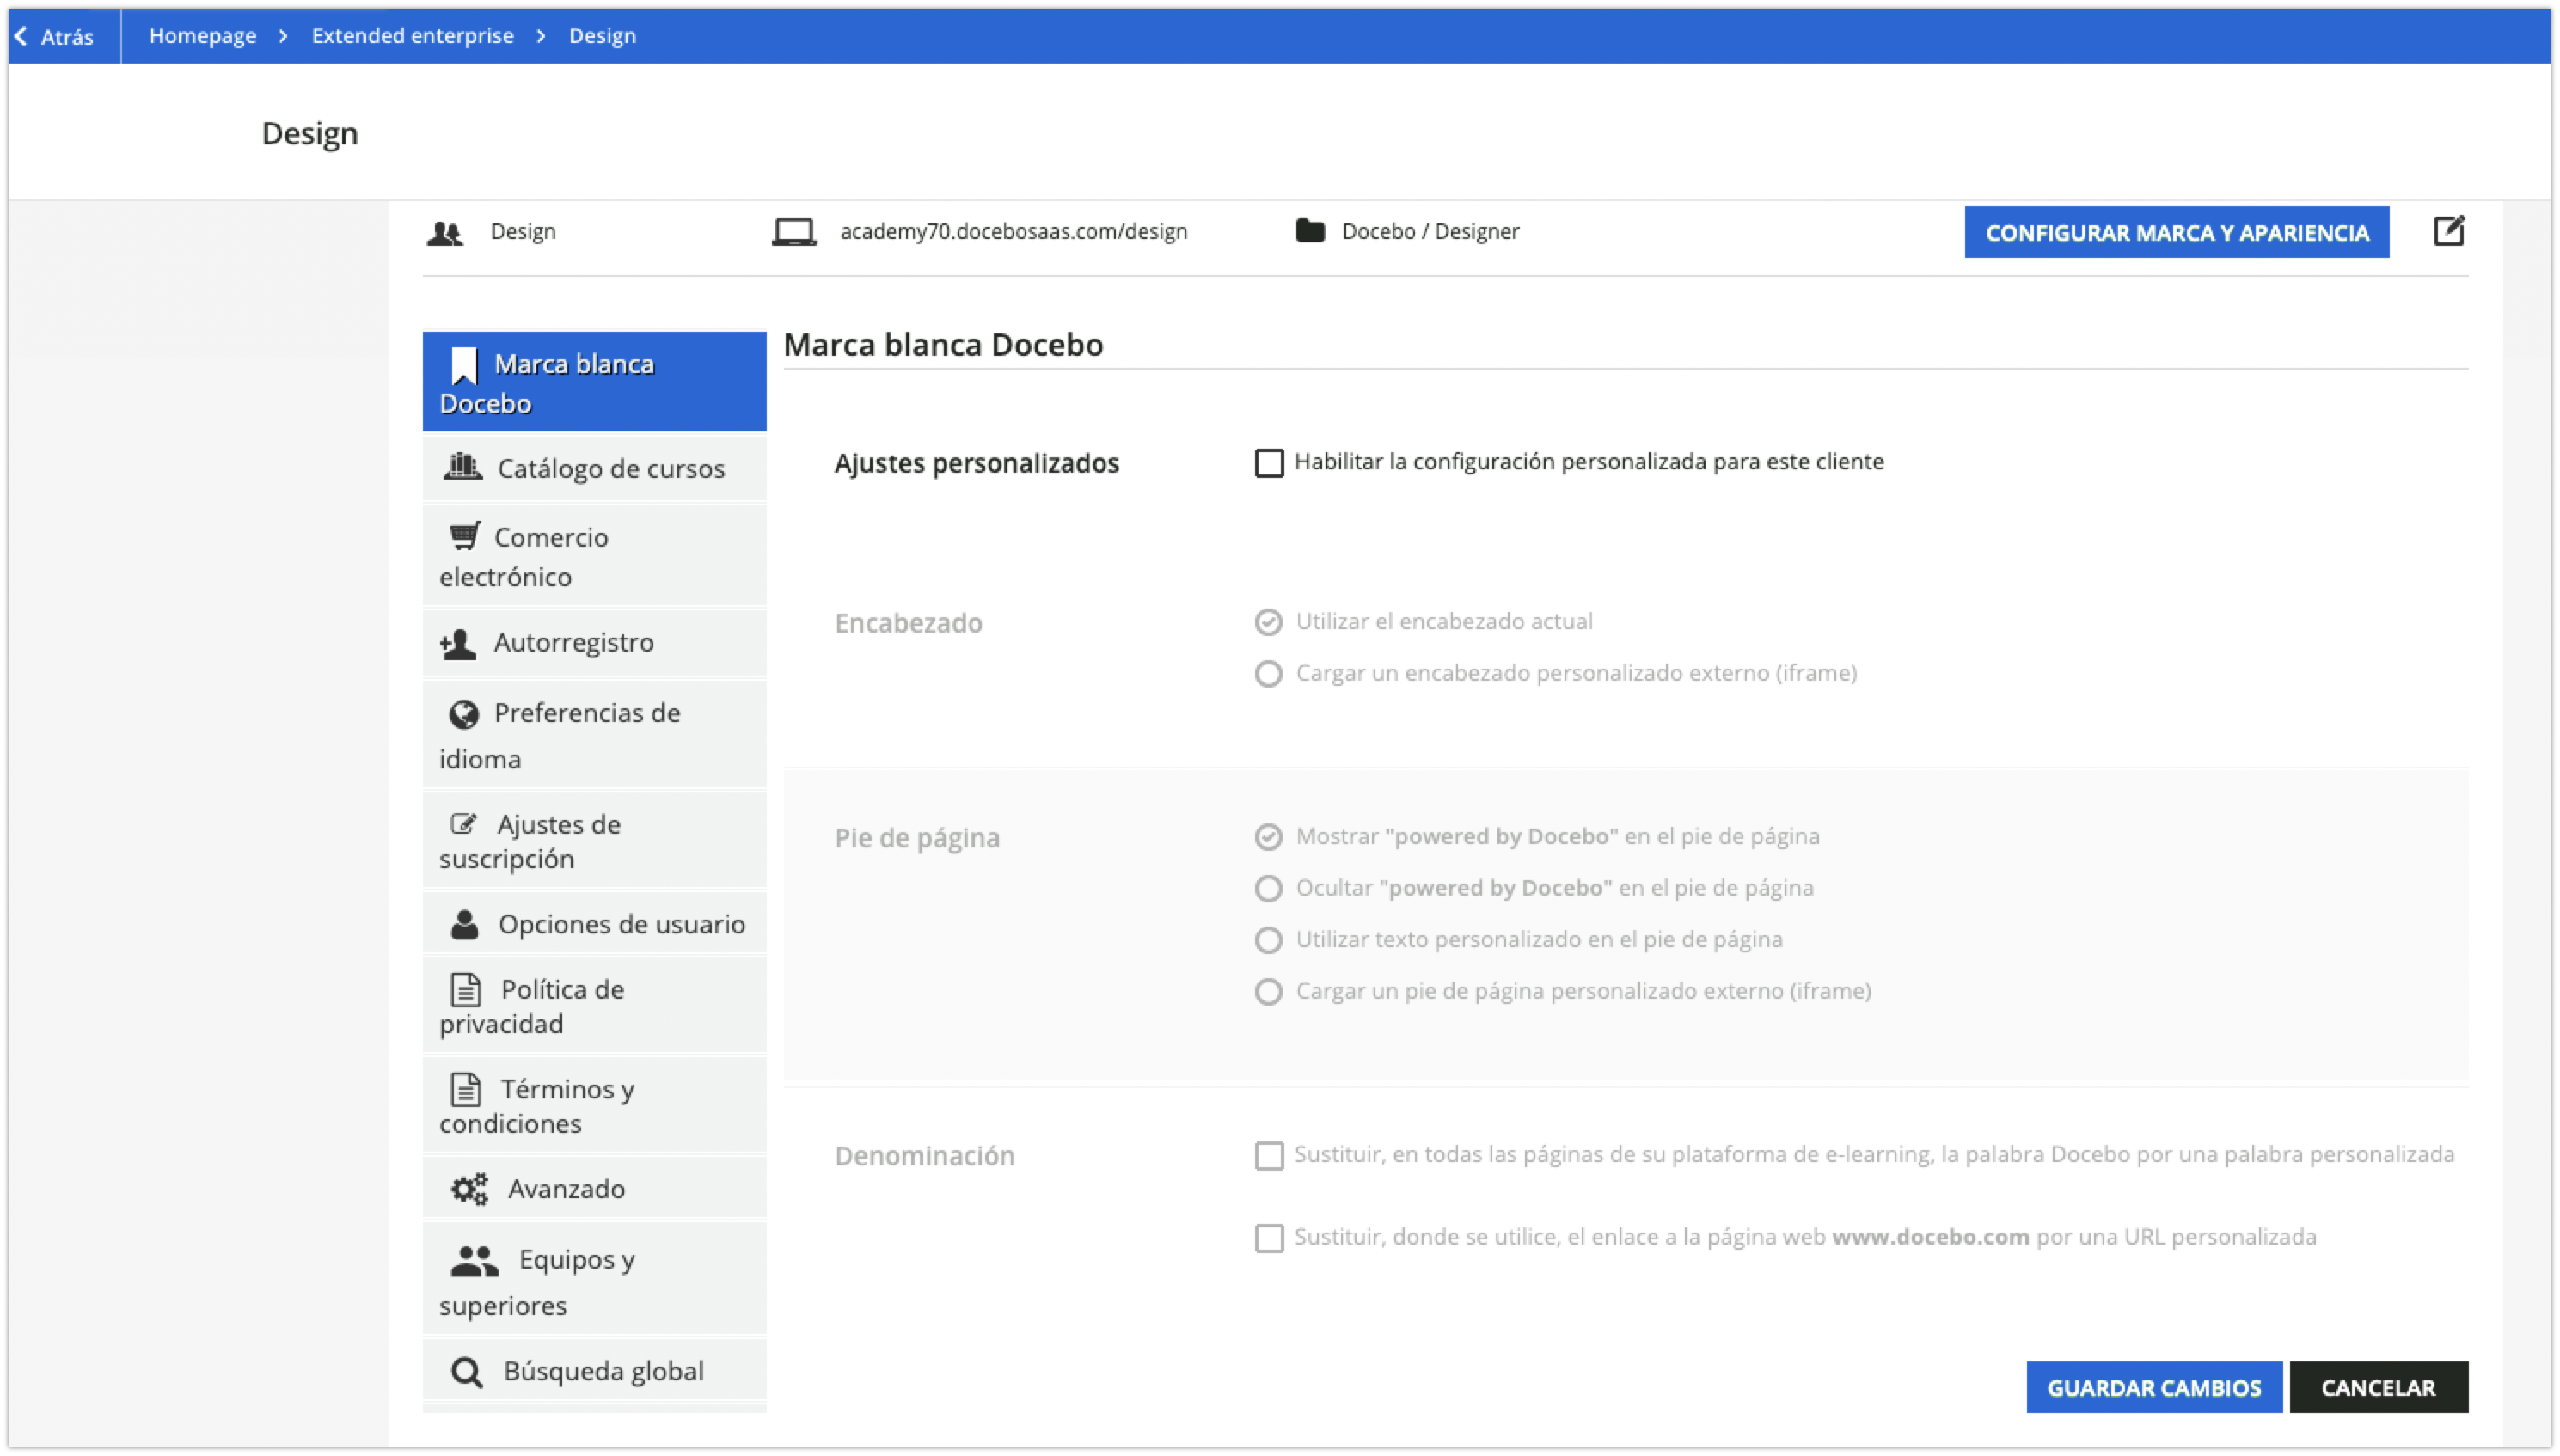Image resolution: width=2560 pixels, height=1456 pixels.
Task: Navigate to Homepage breadcrumb
Action: [x=203, y=36]
